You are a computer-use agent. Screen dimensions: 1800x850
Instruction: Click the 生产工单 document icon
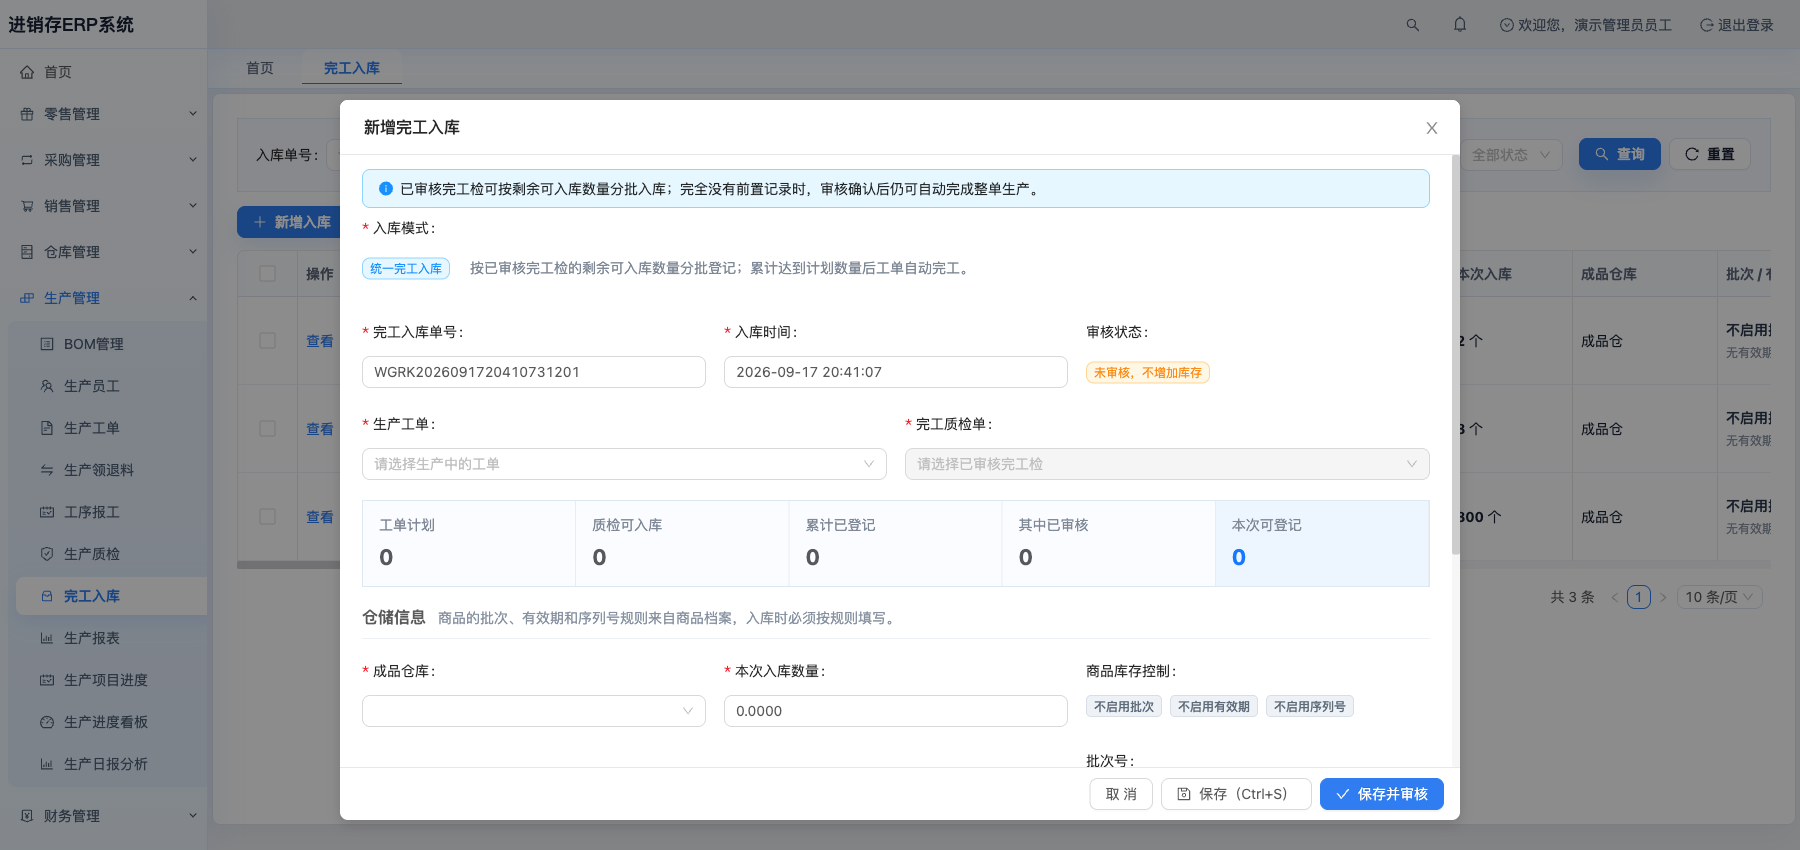(47, 428)
